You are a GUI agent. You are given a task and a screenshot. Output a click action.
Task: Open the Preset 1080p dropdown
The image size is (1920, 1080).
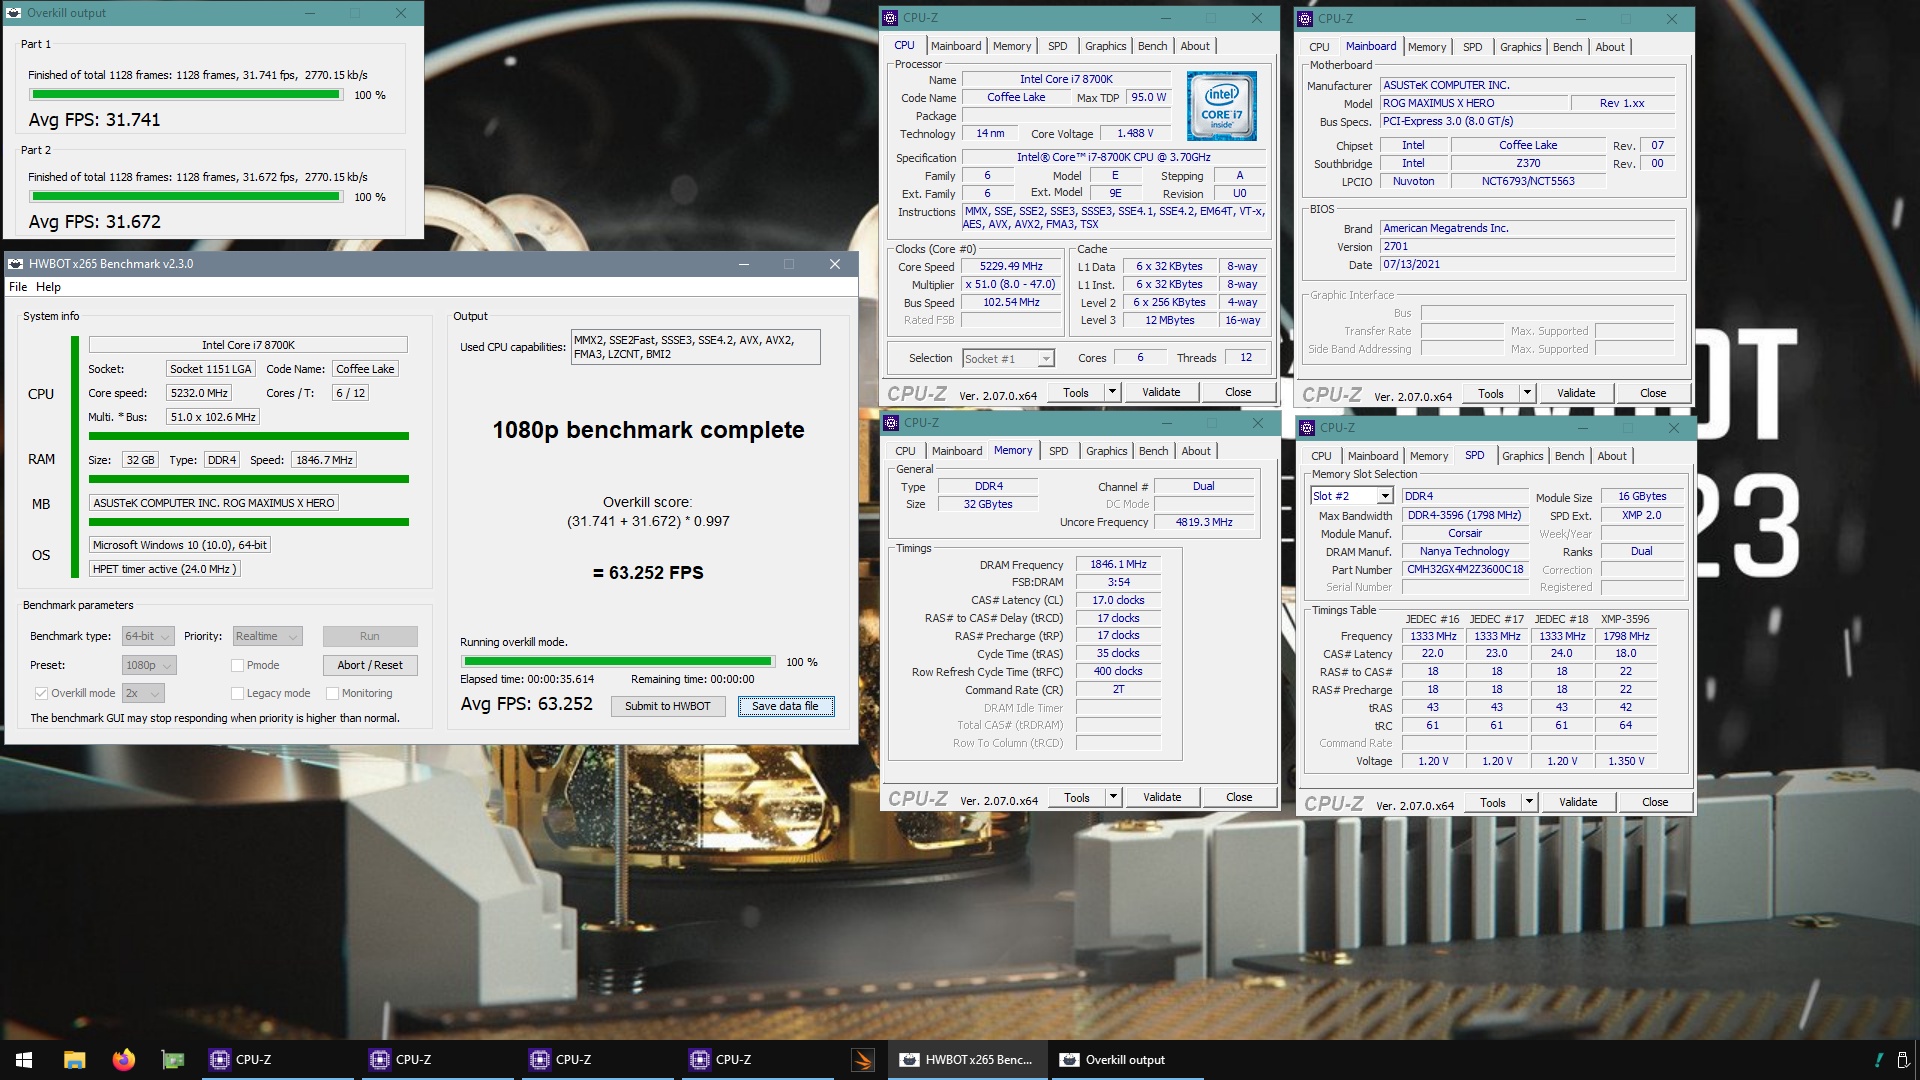149,665
